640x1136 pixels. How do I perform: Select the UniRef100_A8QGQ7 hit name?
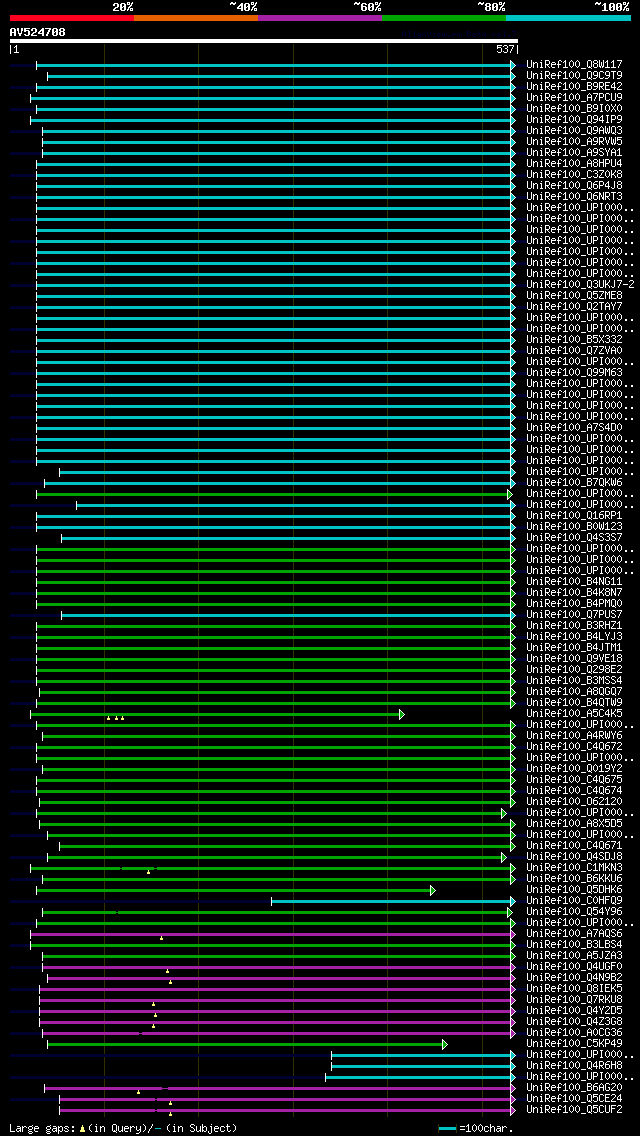tap(574, 692)
